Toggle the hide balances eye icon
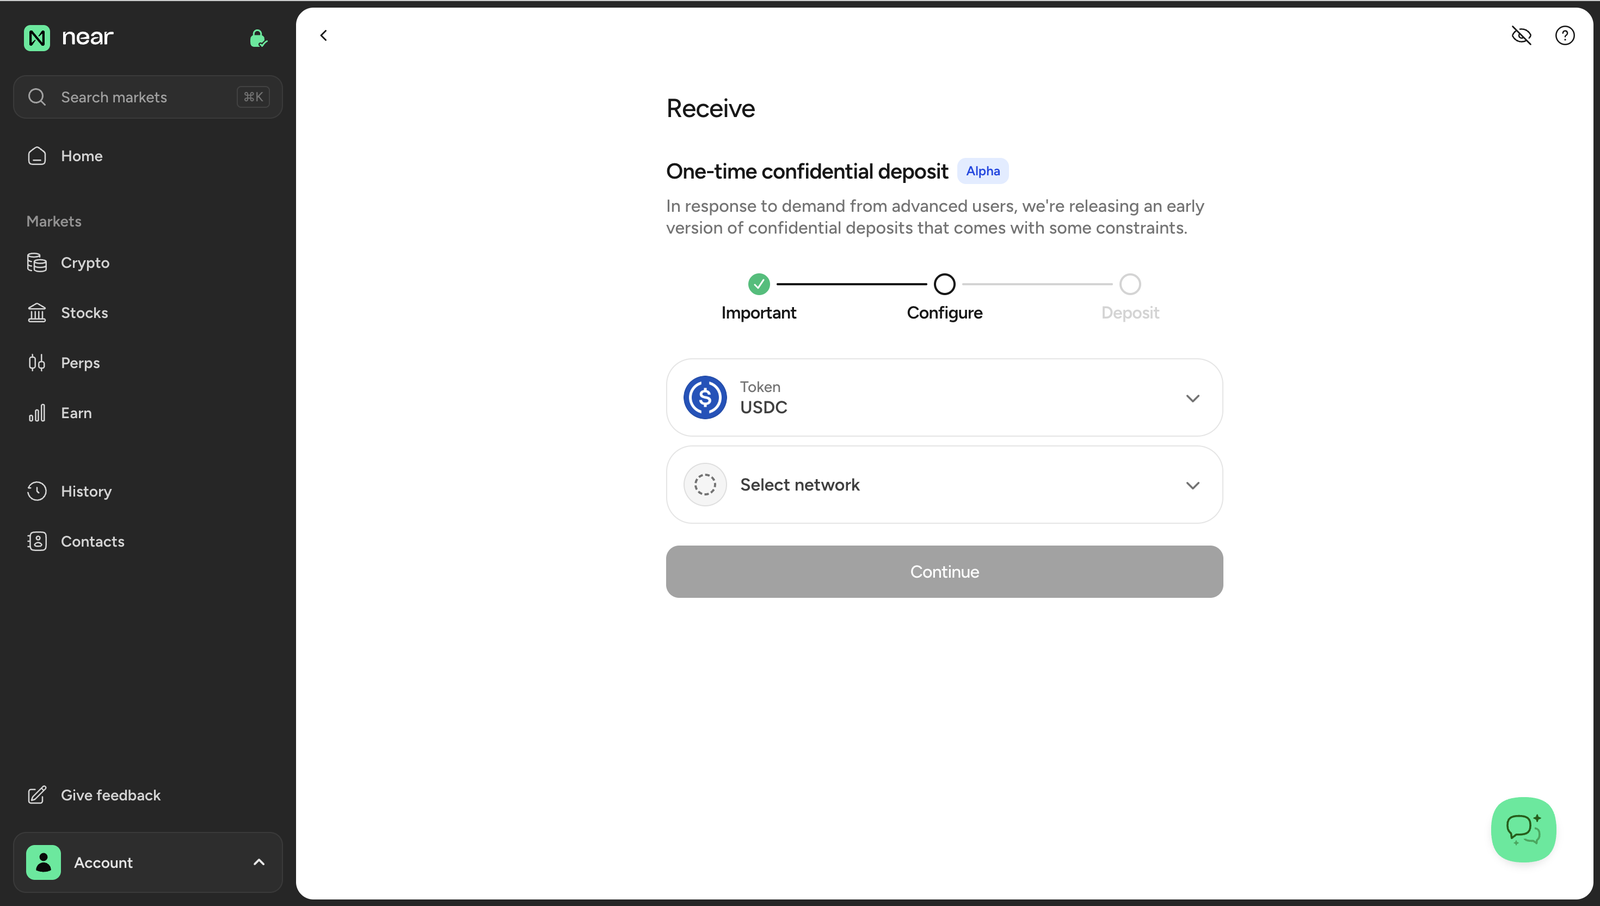This screenshot has height=906, width=1600. (1521, 36)
